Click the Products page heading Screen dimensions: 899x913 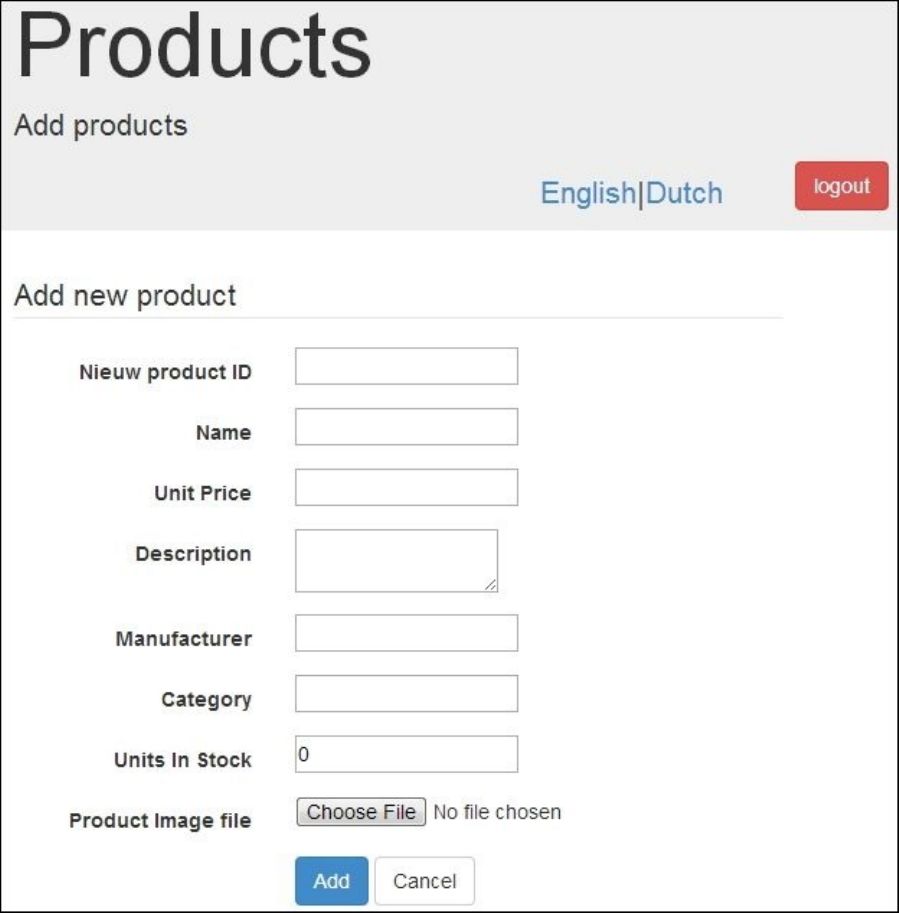(x=194, y=48)
